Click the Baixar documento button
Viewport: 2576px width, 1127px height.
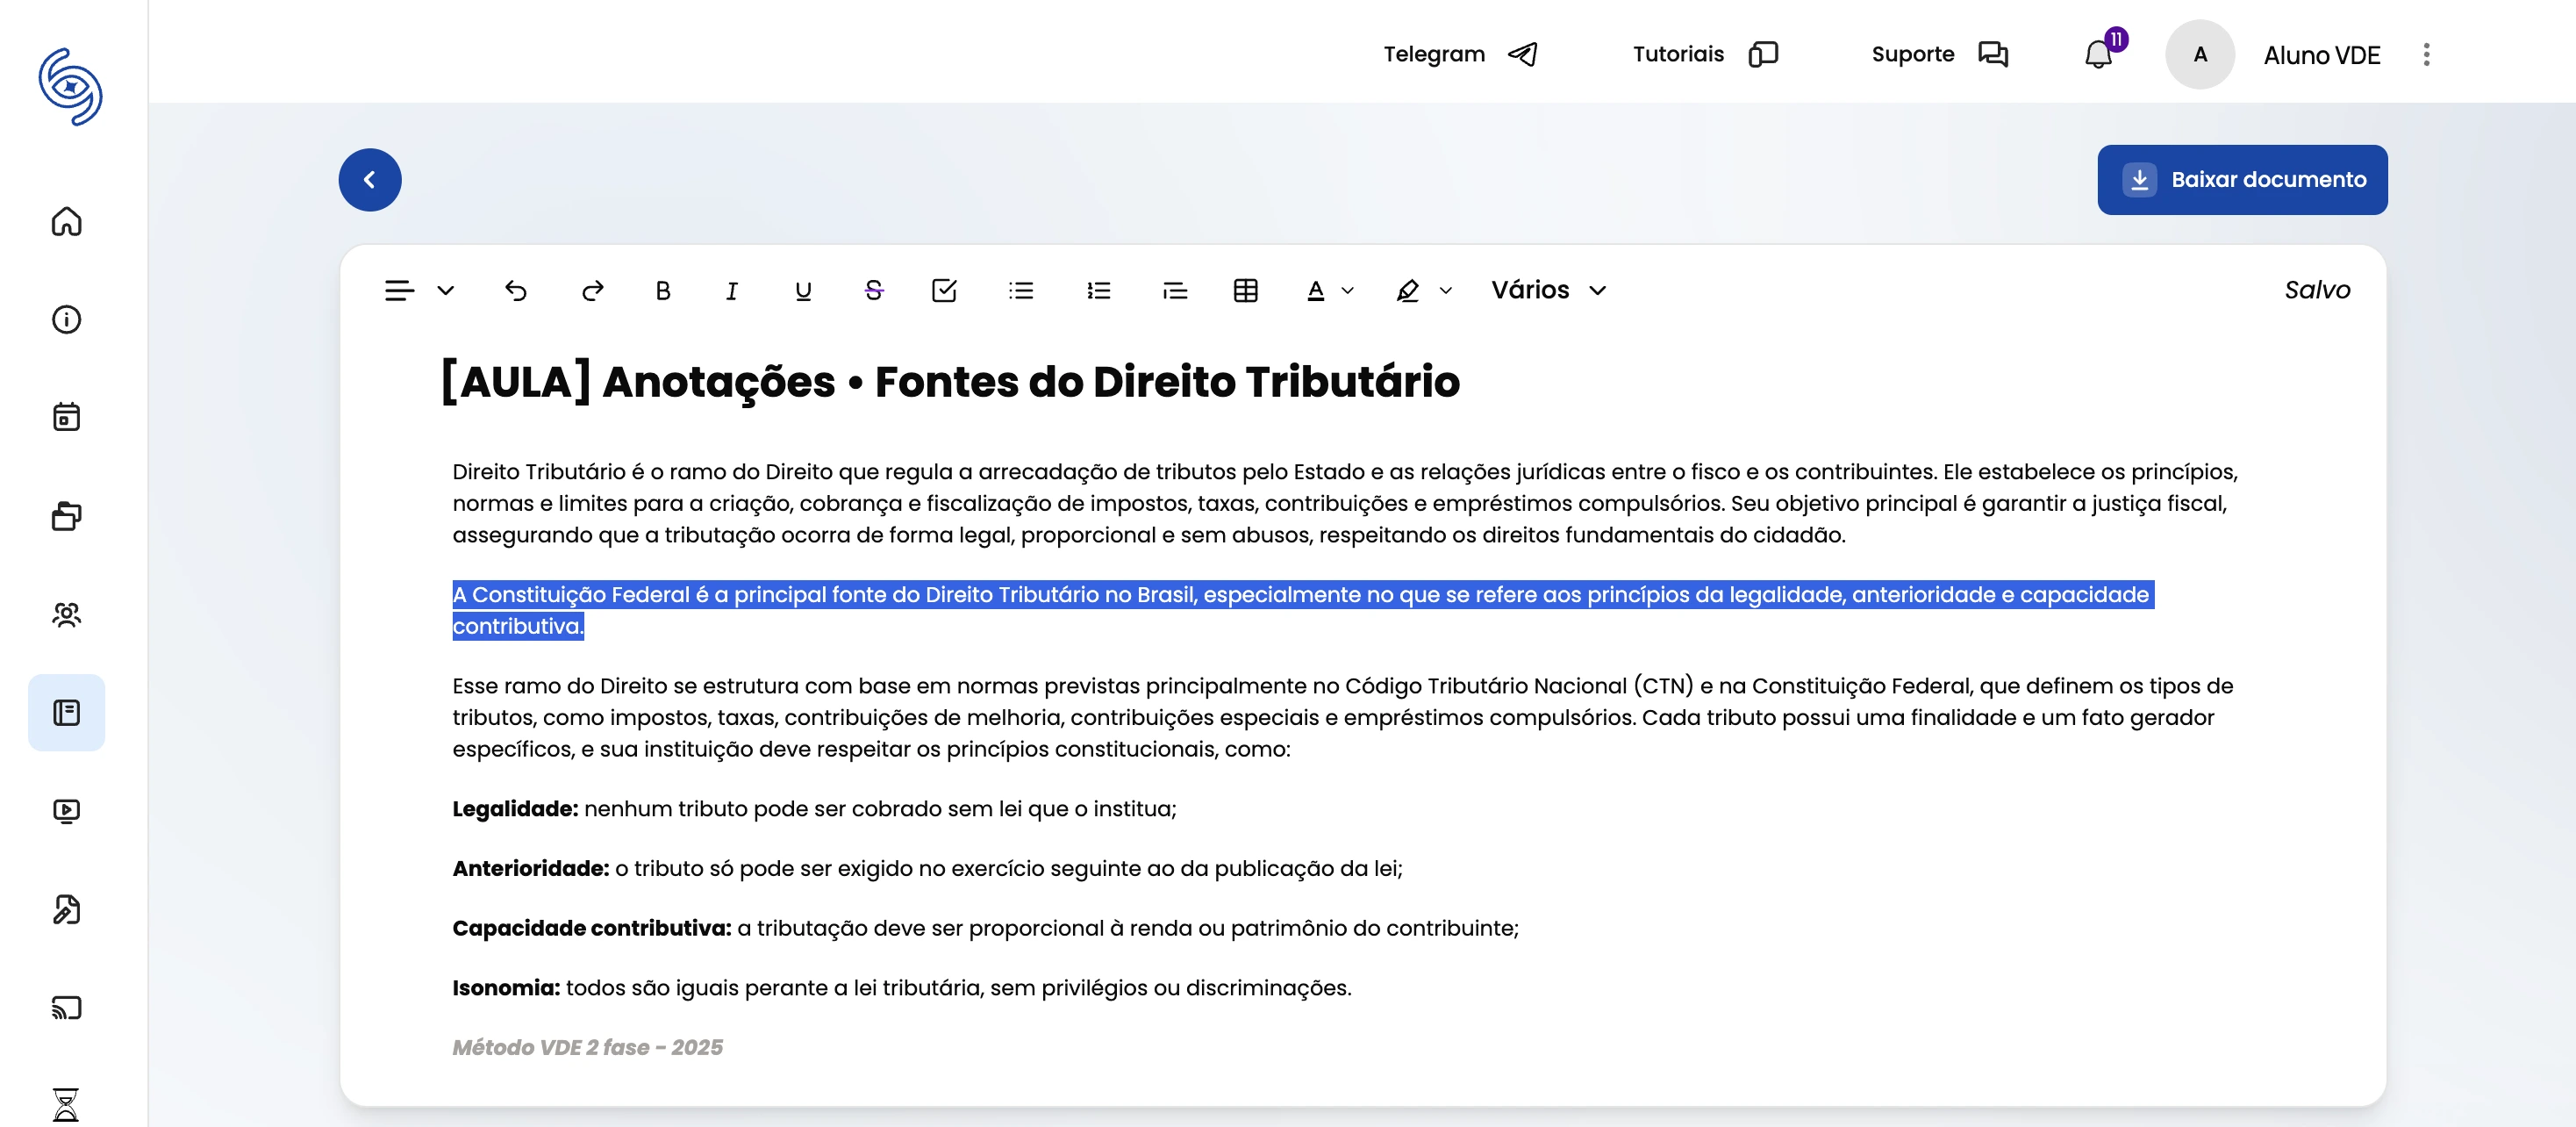point(2242,179)
